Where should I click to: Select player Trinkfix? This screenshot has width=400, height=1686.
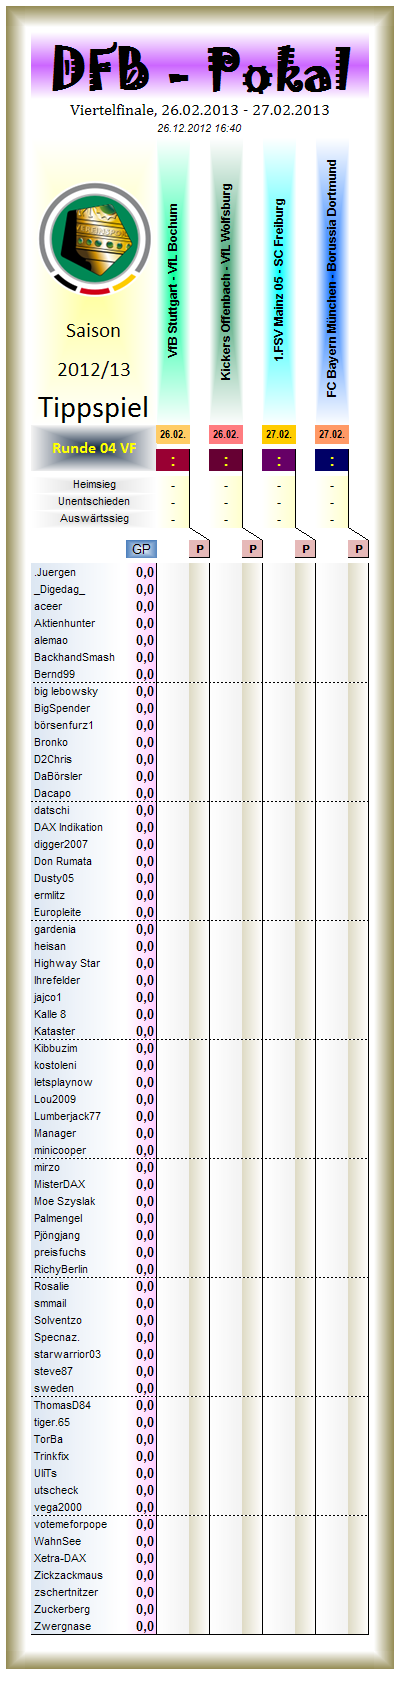pos(52,1456)
